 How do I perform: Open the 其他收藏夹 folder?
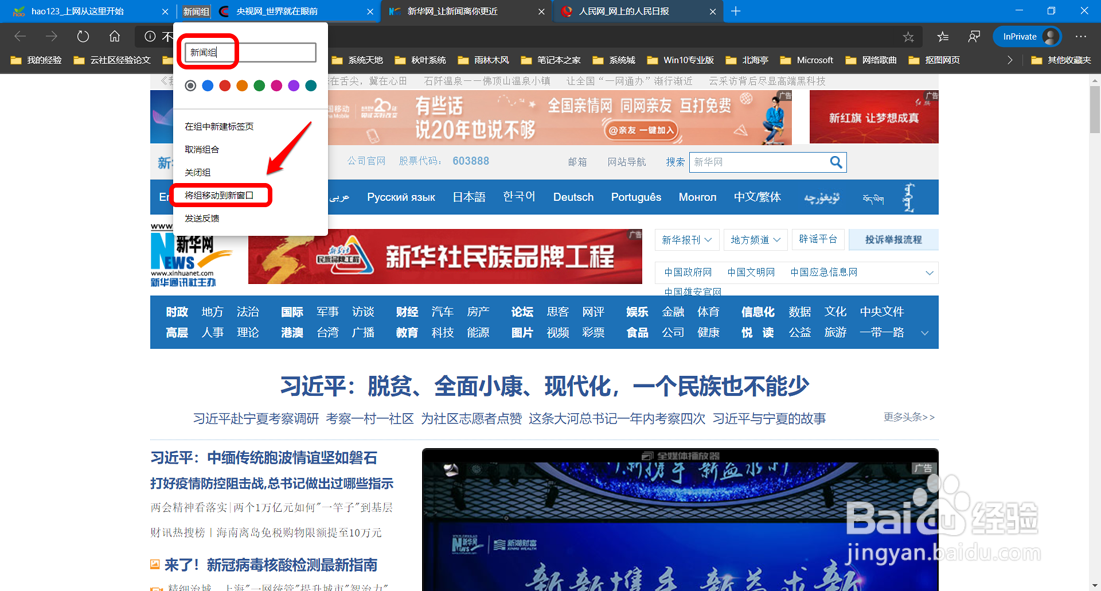[x=1060, y=60]
